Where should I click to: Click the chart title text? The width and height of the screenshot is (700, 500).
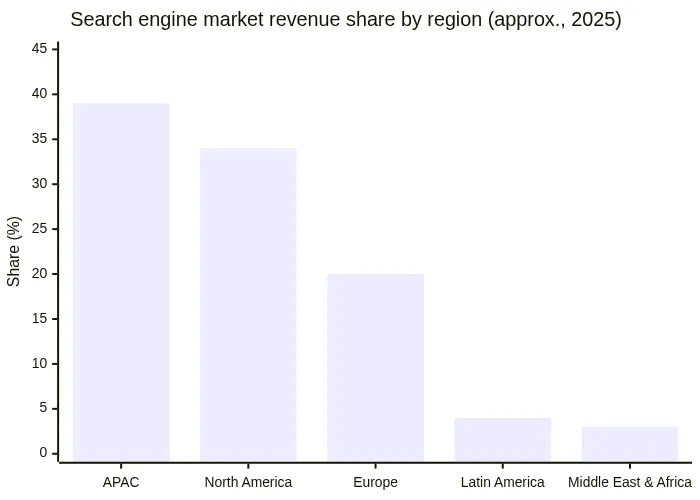point(346,20)
